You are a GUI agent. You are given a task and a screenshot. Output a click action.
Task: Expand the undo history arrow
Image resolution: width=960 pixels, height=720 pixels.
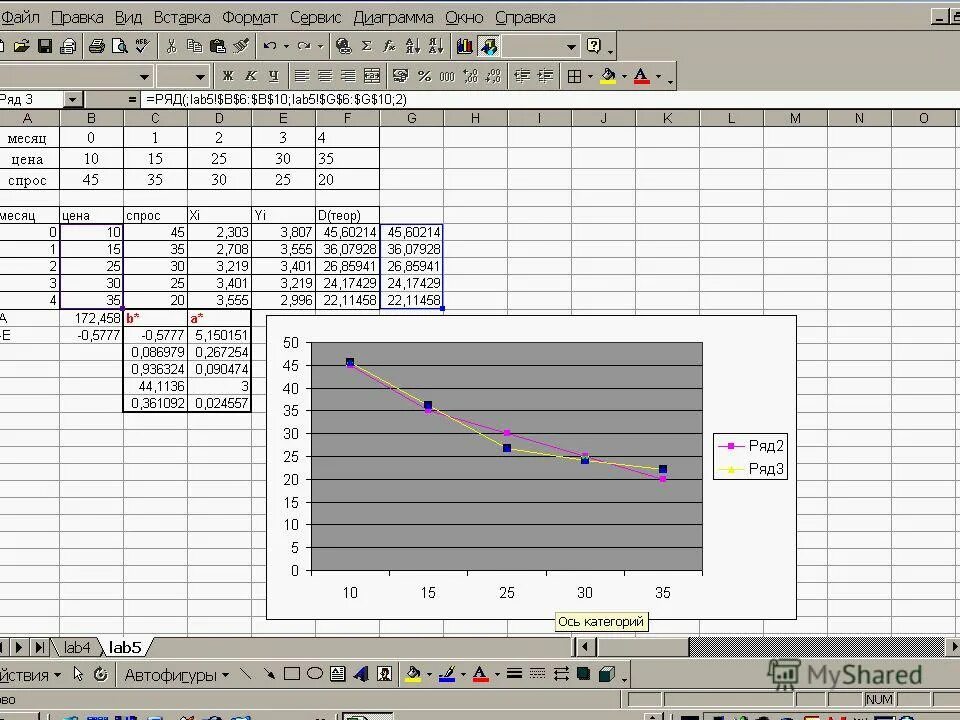click(285, 46)
